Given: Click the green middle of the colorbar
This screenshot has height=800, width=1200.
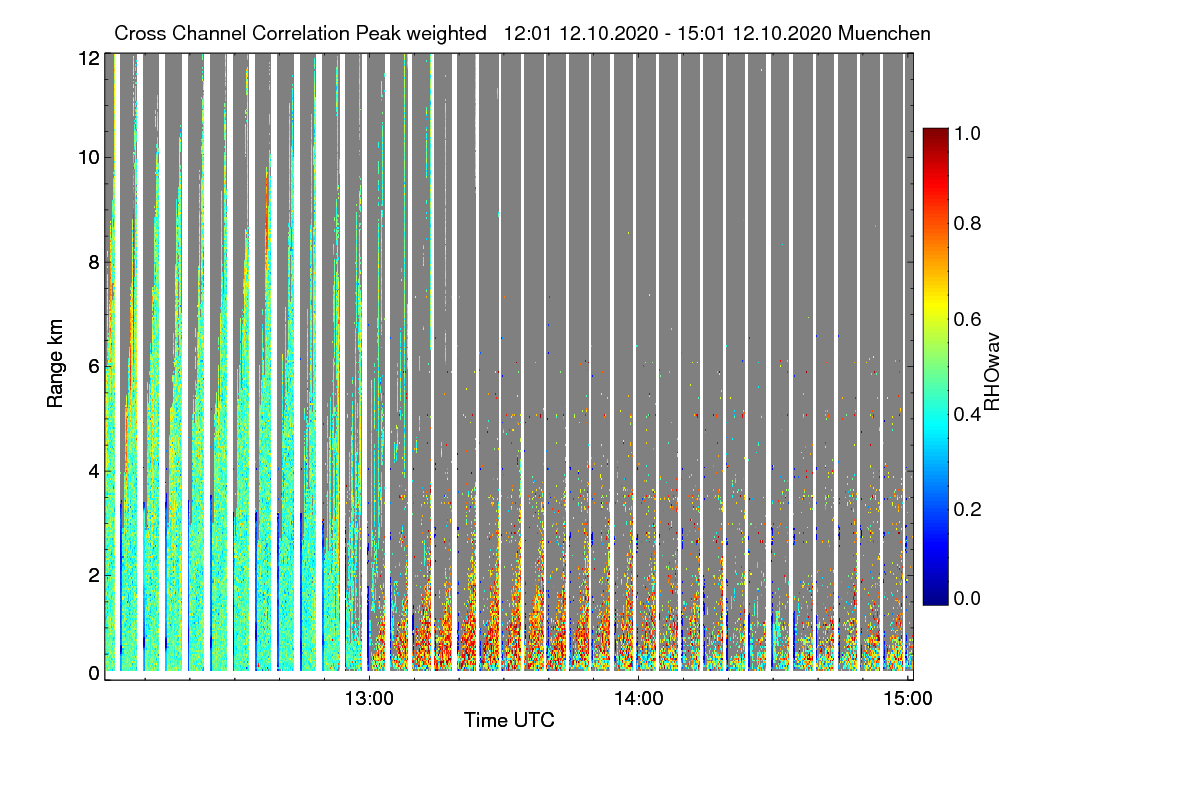Looking at the screenshot, I should 934,366.
